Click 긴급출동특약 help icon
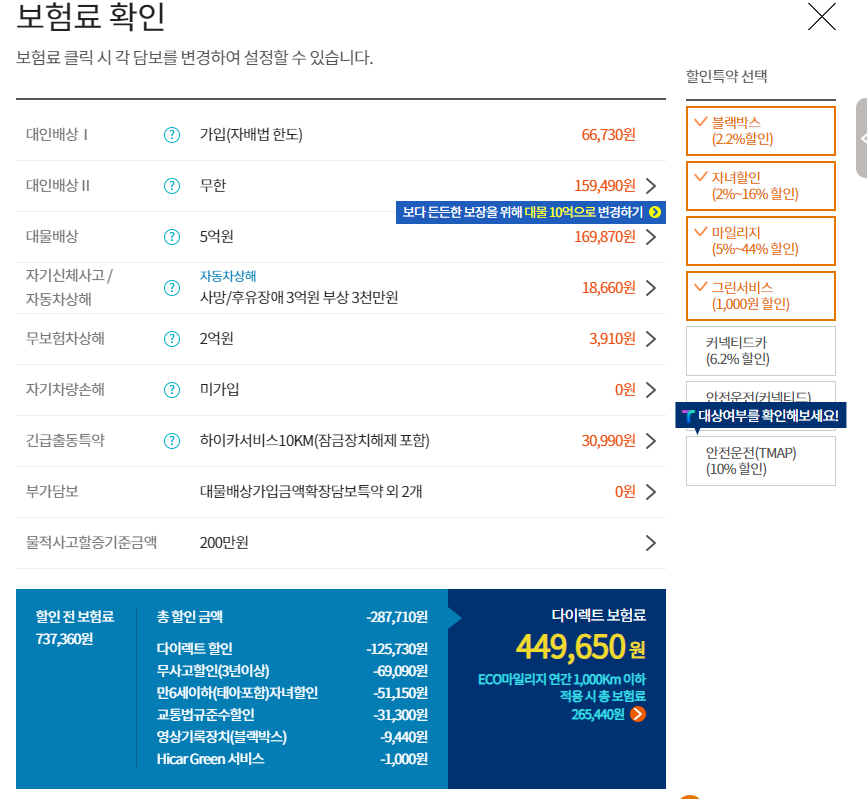This screenshot has width=867, height=799. [171, 441]
